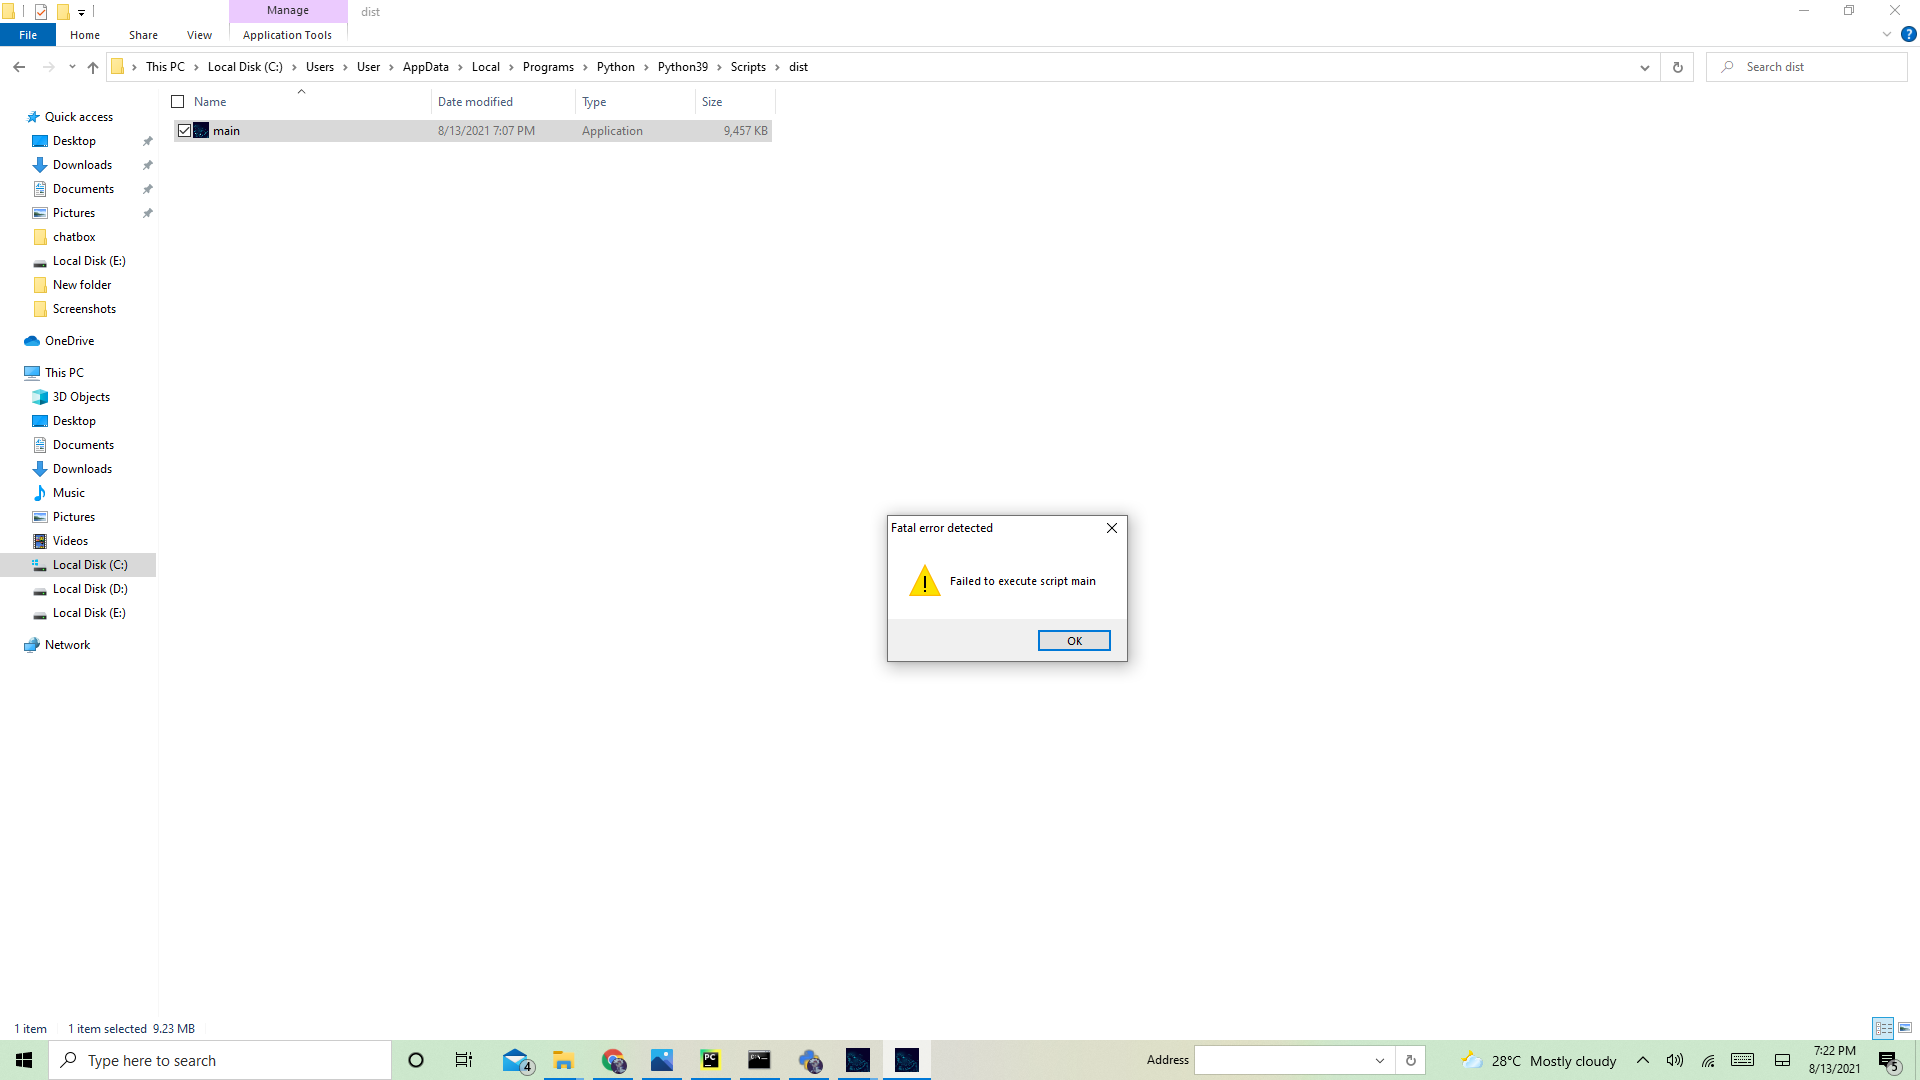Expand the address bar history dropdown

(x=1644, y=67)
